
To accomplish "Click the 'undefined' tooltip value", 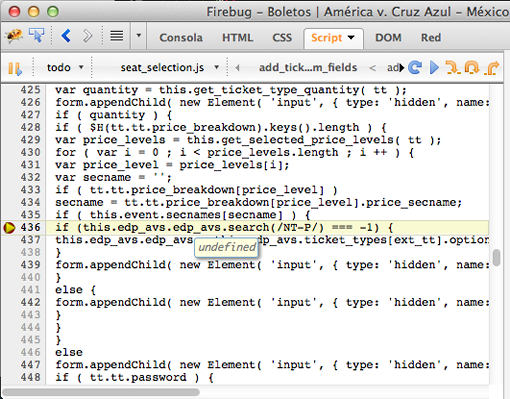I will coord(227,247).
